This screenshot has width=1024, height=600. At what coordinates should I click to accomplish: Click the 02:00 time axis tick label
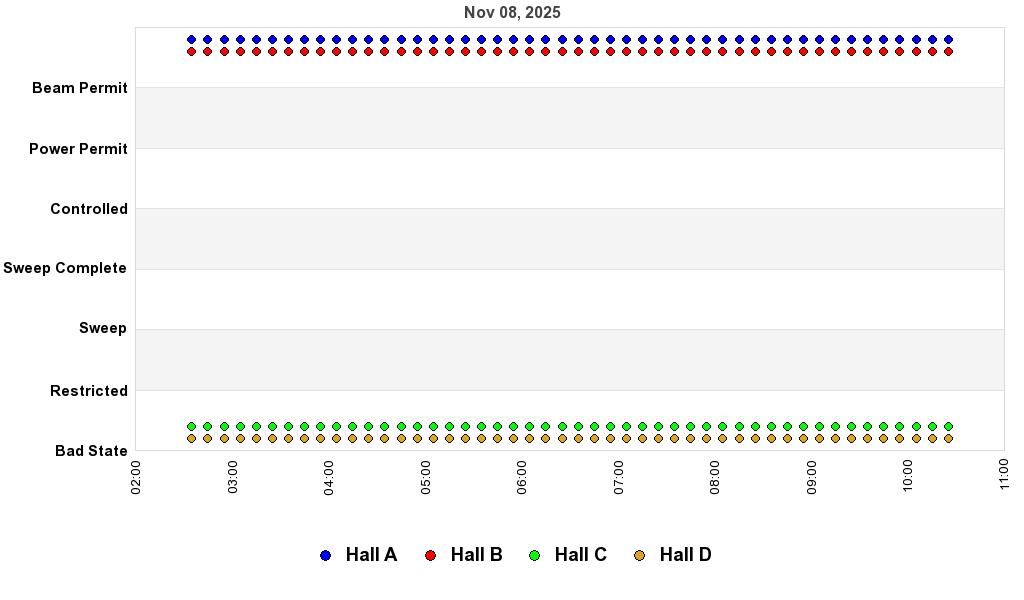tap(137, 476)
